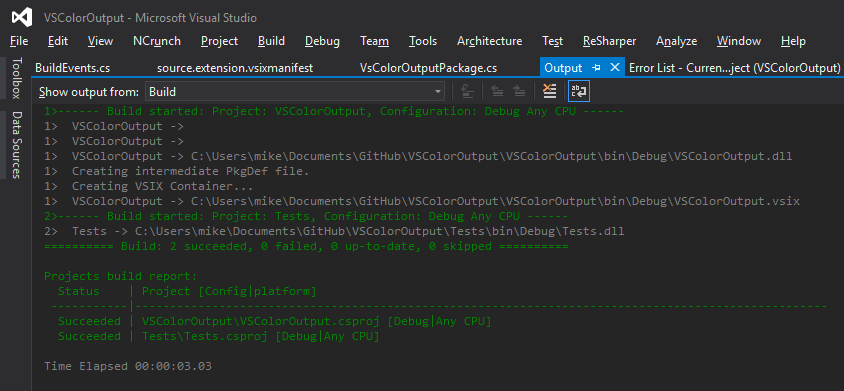This screenshot has width=844, height=391.
Task: Go to the next message in Output
Action: tap(519, 92)
